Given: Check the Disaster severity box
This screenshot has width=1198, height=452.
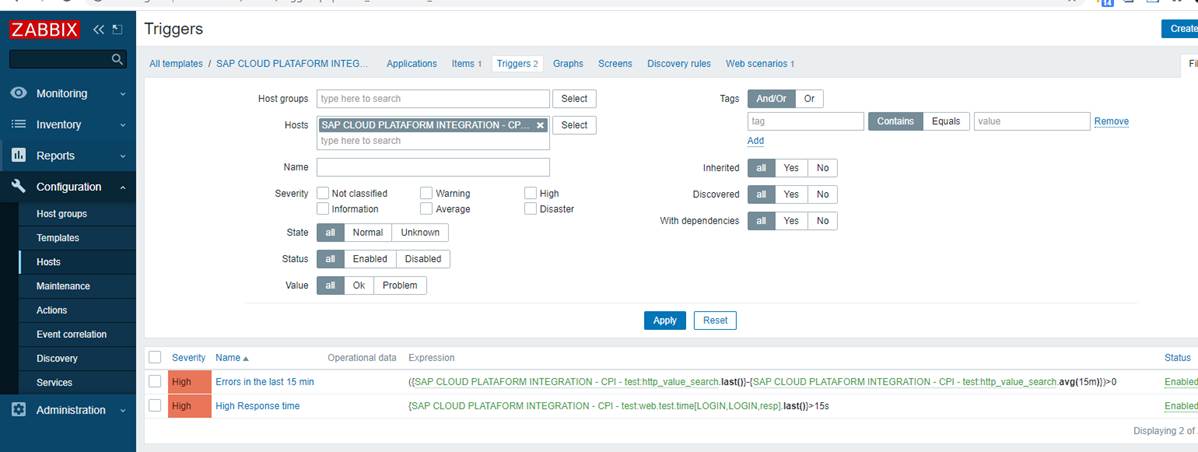Looking at the screenshot, I should pyautogui.click(x=530, y=209).
